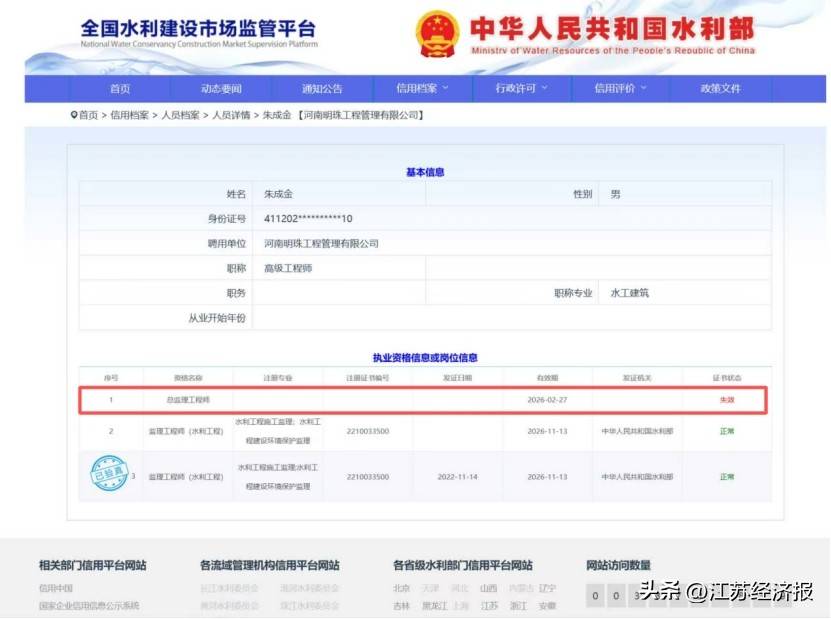Click the 全国水利建设市场监管平台 site title

(198, 28)
